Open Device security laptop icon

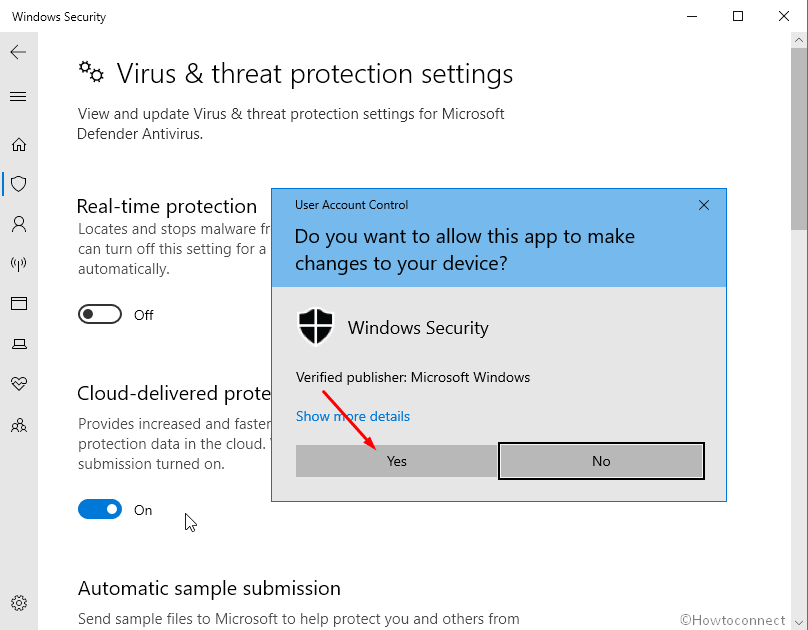(x=19, y=344)
